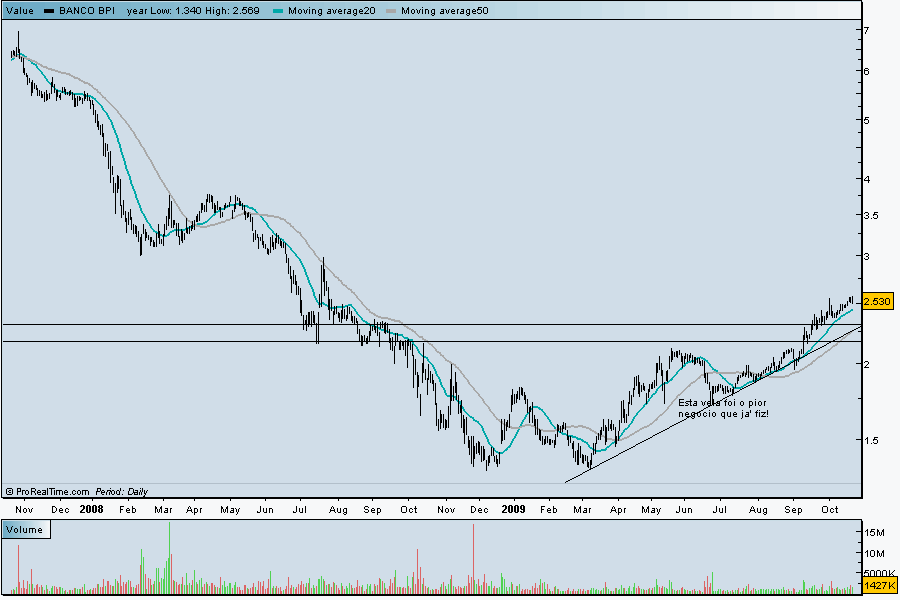This screenshot has width=900, height=600.
Task: Click the yellow 2.530 current price tag
Action: pyautogui.click(x=878, y=301)
